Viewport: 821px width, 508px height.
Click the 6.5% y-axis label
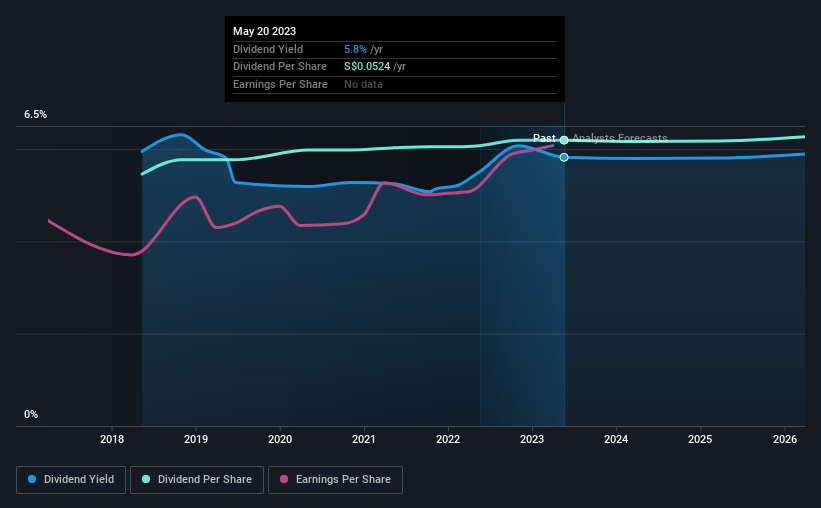(x=36, y=114)
